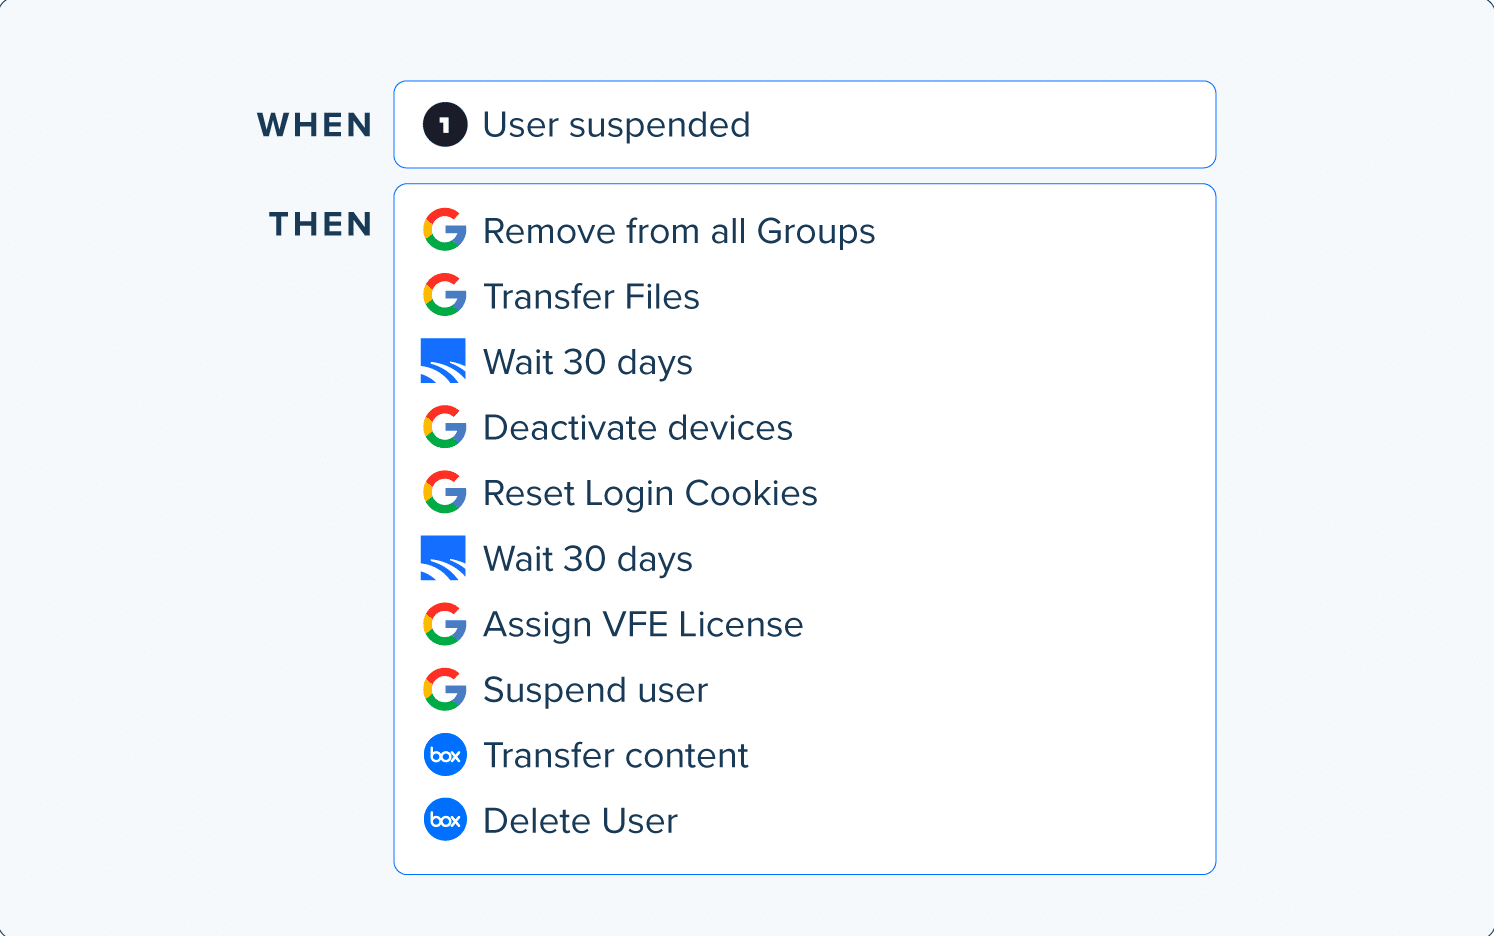Viewport: 1494px width, 936px height.
Task: Select the Delete User action text
Action: (x=580, y=821)
